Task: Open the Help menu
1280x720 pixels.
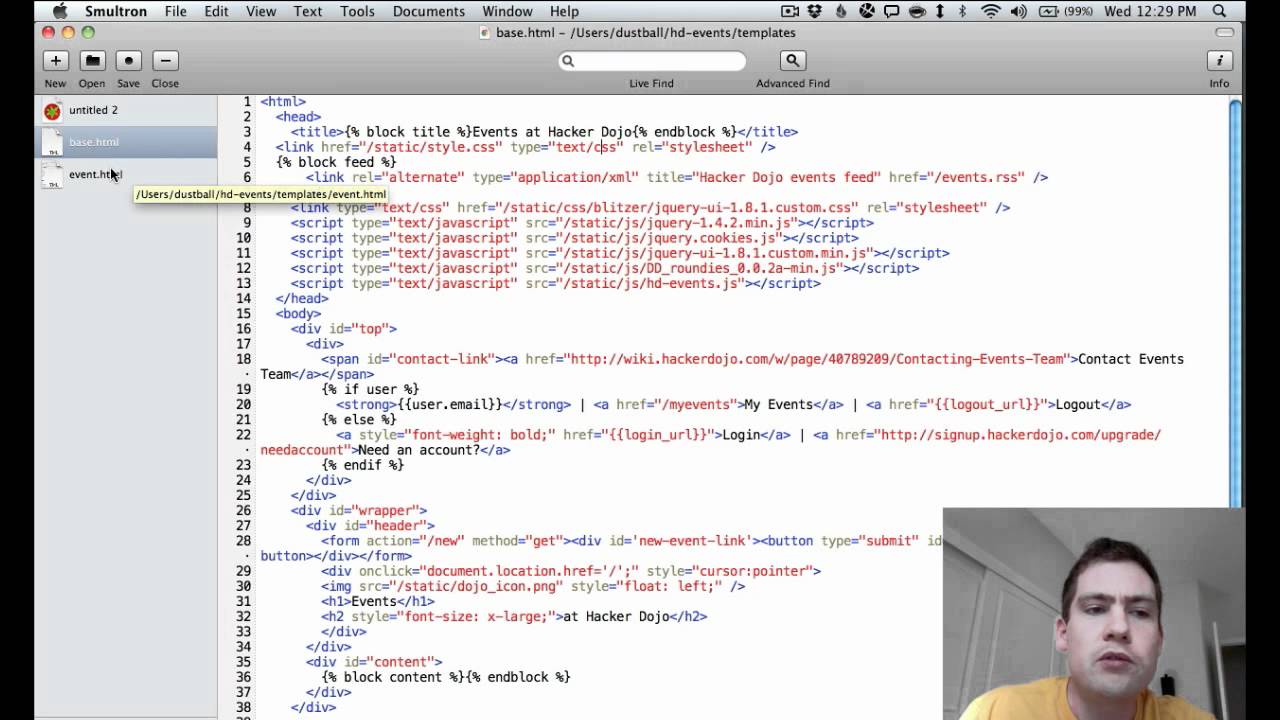Action: tap(564, 11)
